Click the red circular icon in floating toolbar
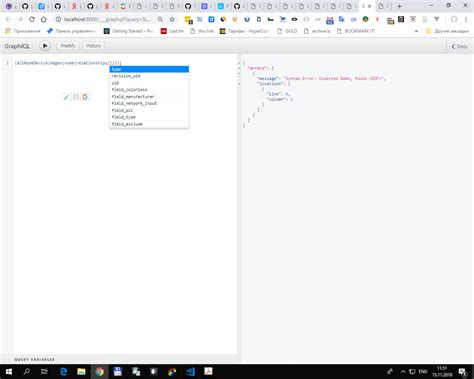The image size is (474, 379). pyautogui.click(x=85, y=97)
